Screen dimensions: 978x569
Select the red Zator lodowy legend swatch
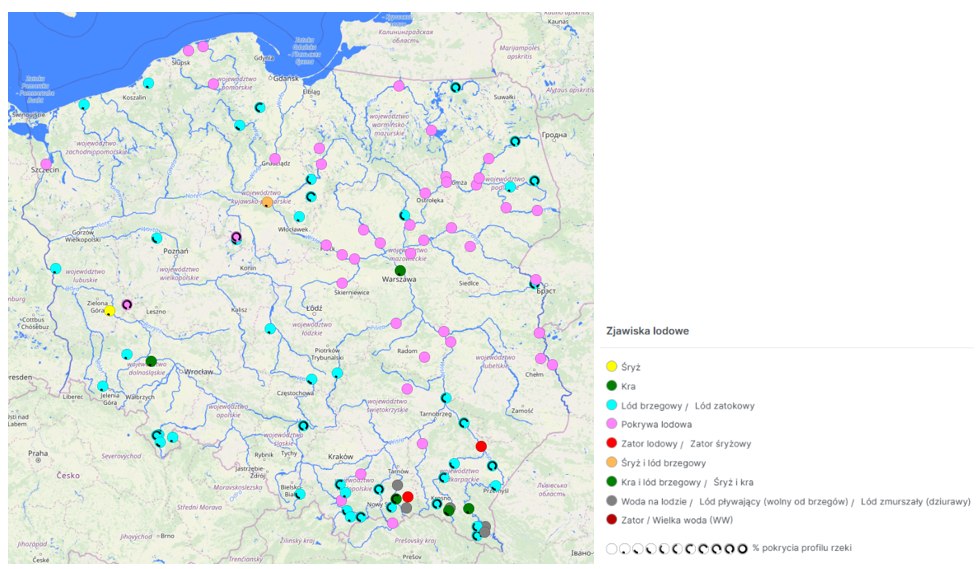pyautogui.click(x=612, y=443)
